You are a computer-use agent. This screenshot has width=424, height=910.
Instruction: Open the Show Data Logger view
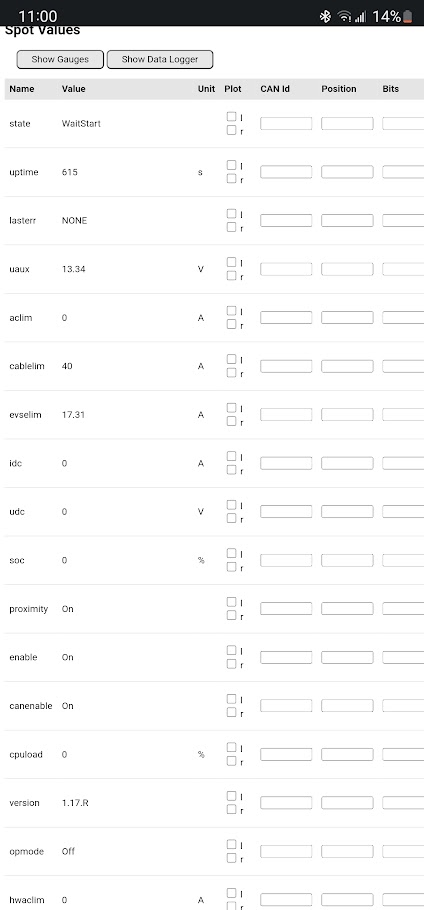click(160, 59)
